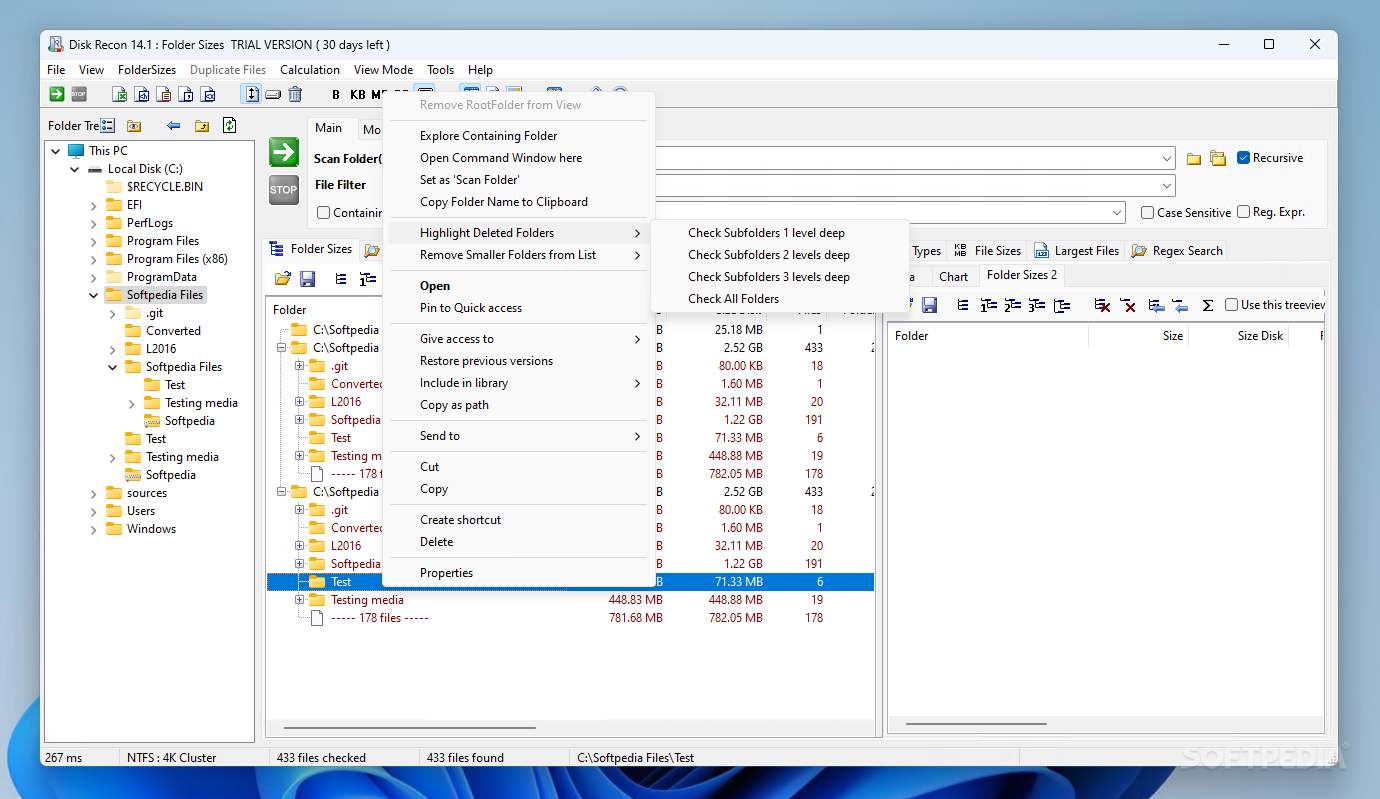The width and height of the screenshot is (1380, 799).
Task: Toggle the vertical resize arrow toolbar icon
Action: [252, 94]
